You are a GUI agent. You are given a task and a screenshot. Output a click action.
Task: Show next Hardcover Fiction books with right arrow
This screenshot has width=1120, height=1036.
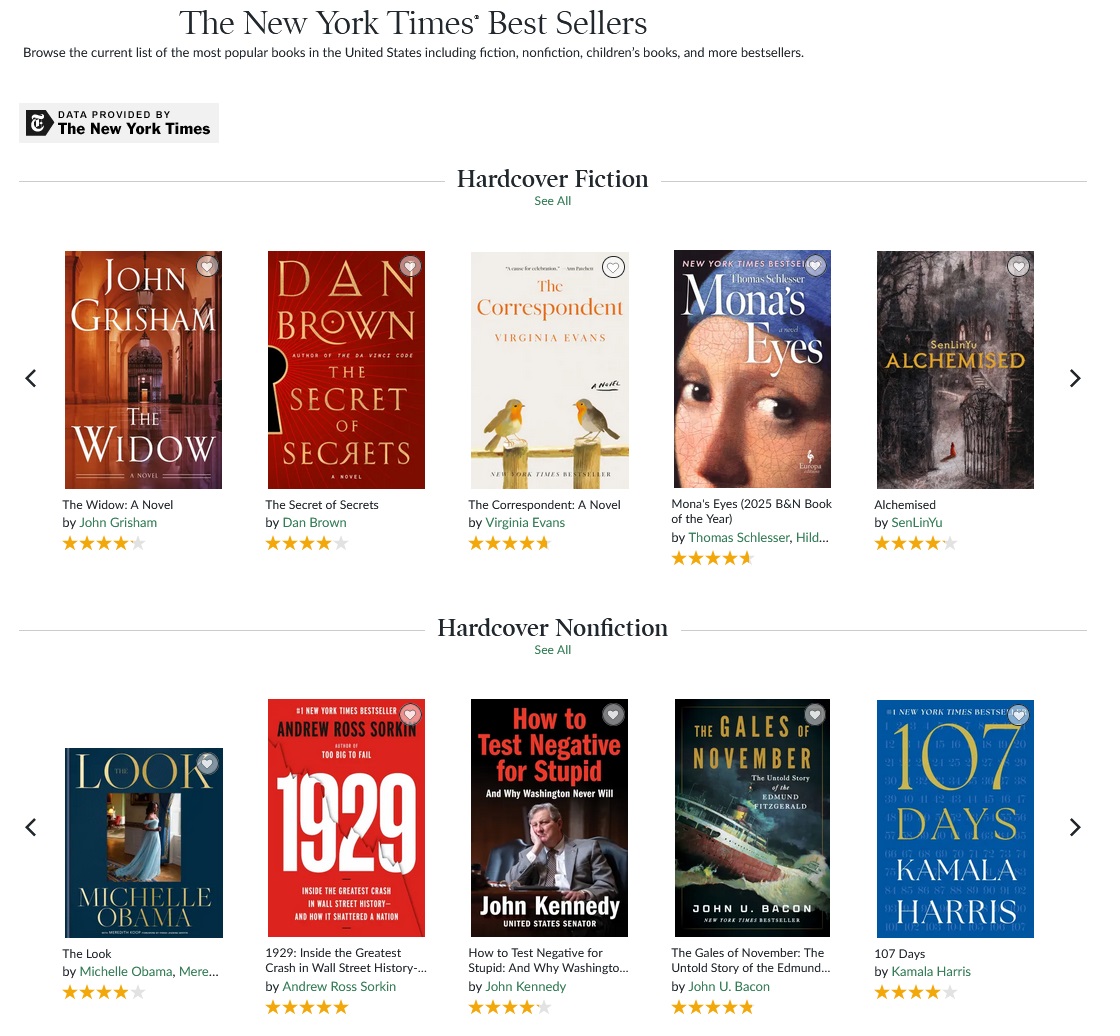coord(1075,378)
